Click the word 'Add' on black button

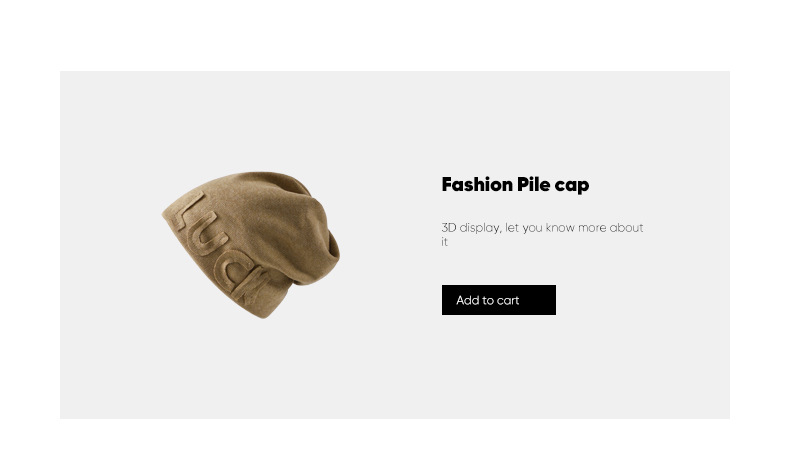468,300
